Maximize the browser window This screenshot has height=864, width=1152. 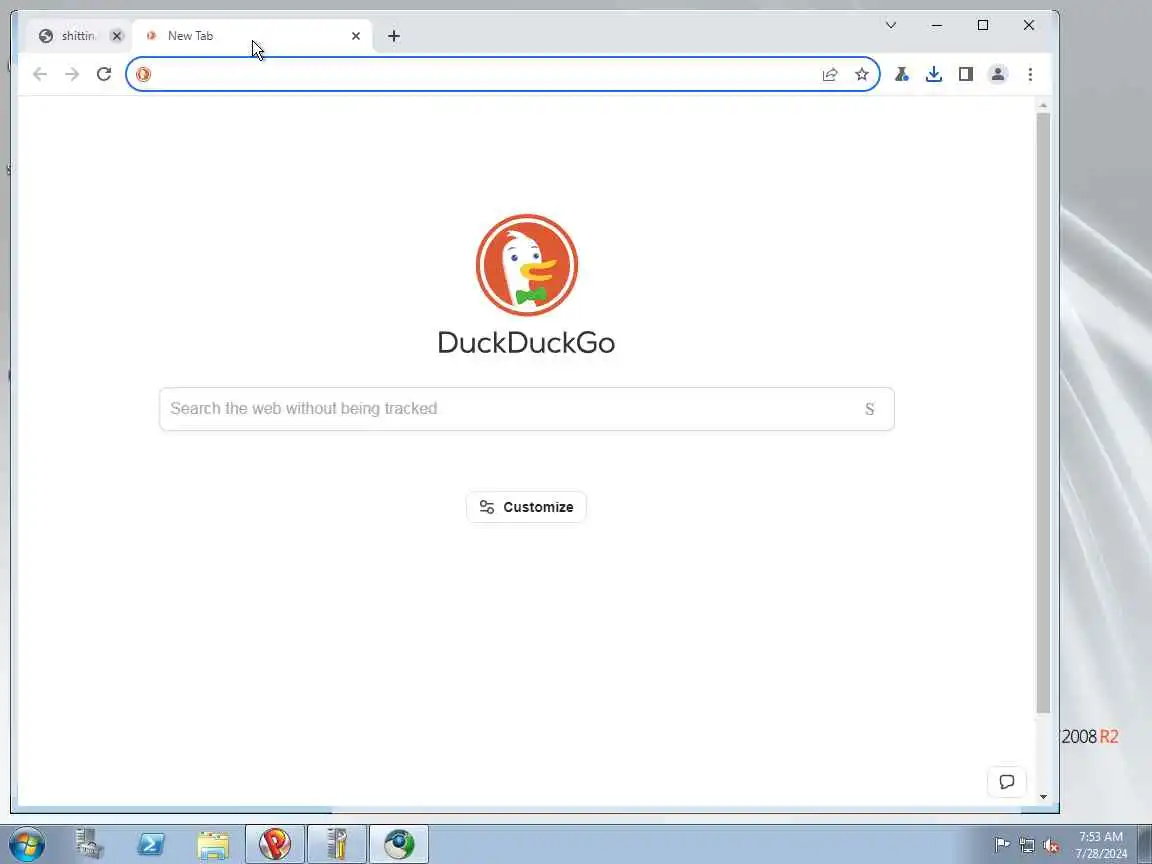(983, 25)
